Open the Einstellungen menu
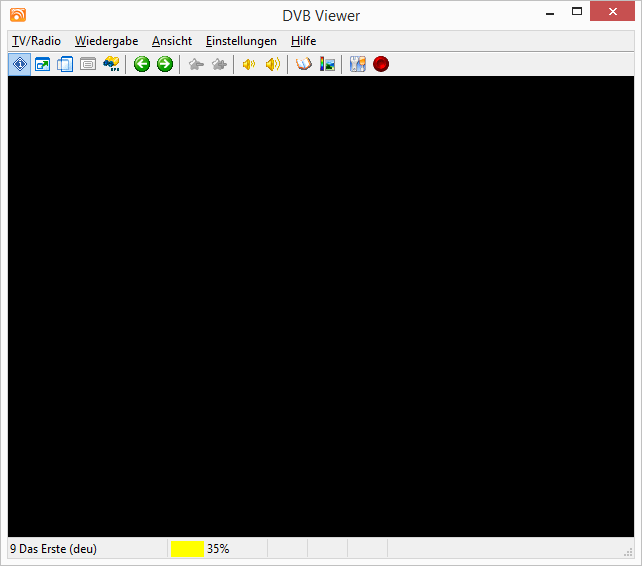Viewport: 642px width, 566px height. pos(241,41)
